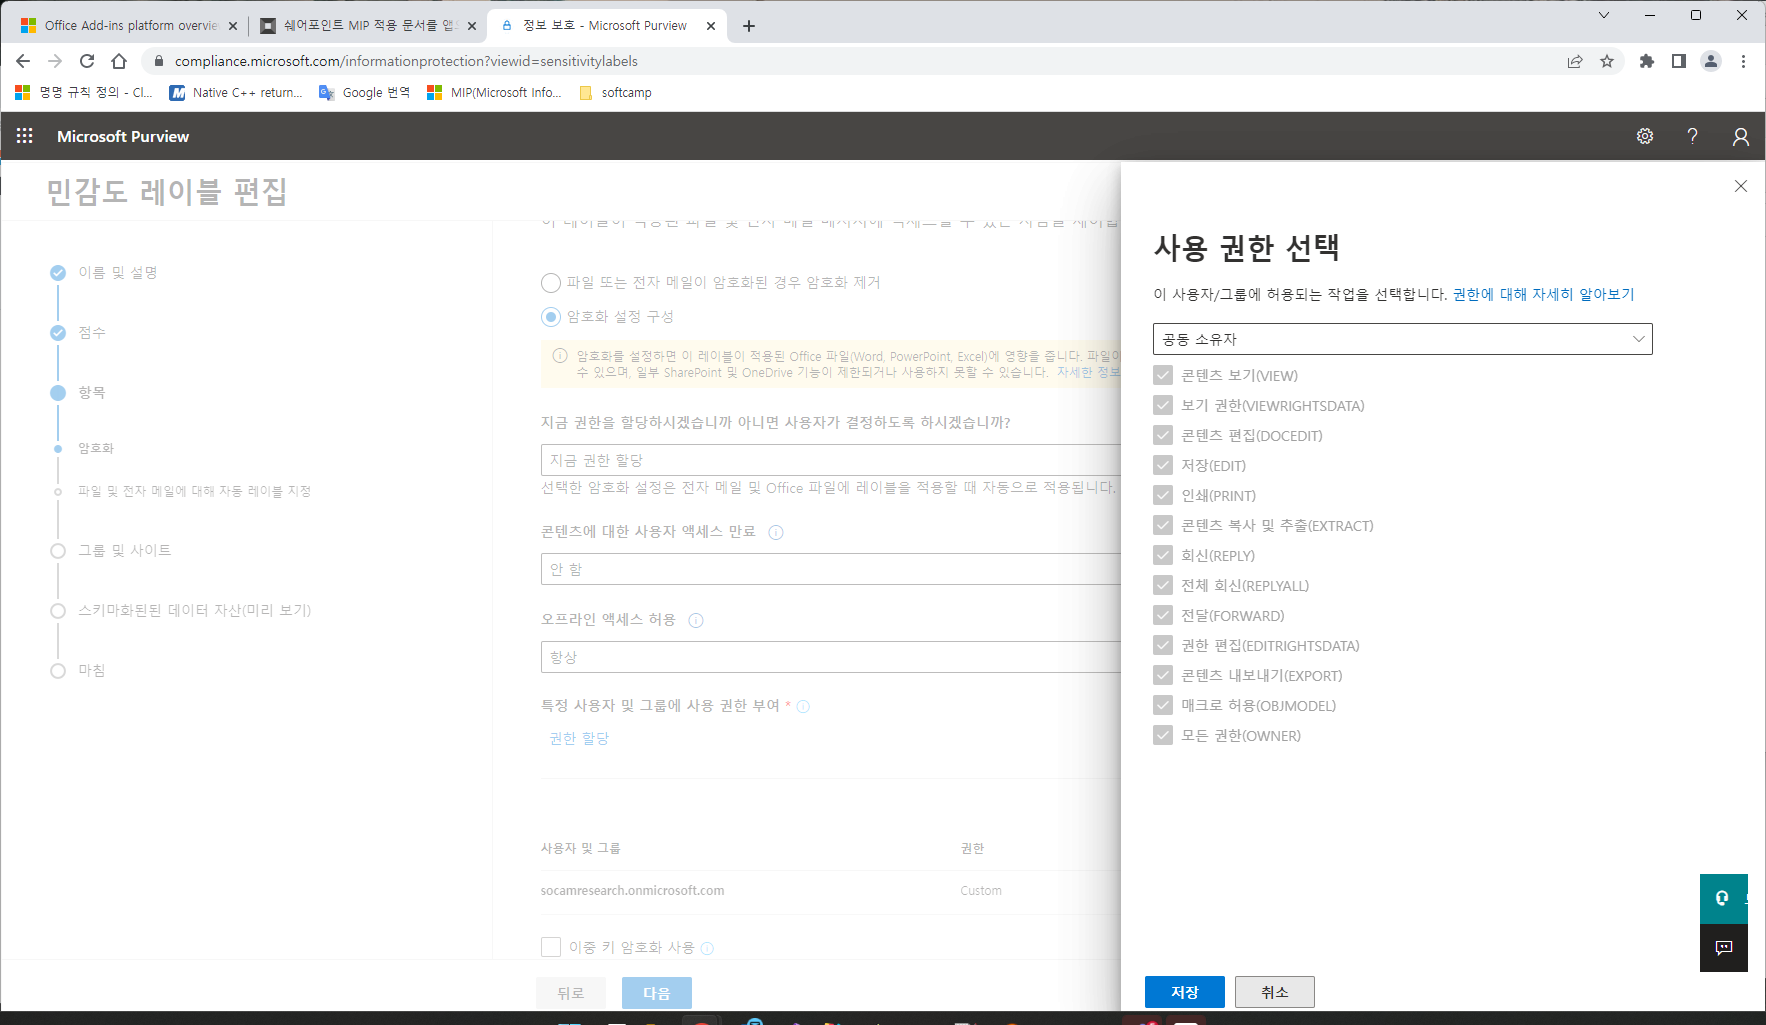
Task: Click info icon by double key encryption
Action: (707, 948)
